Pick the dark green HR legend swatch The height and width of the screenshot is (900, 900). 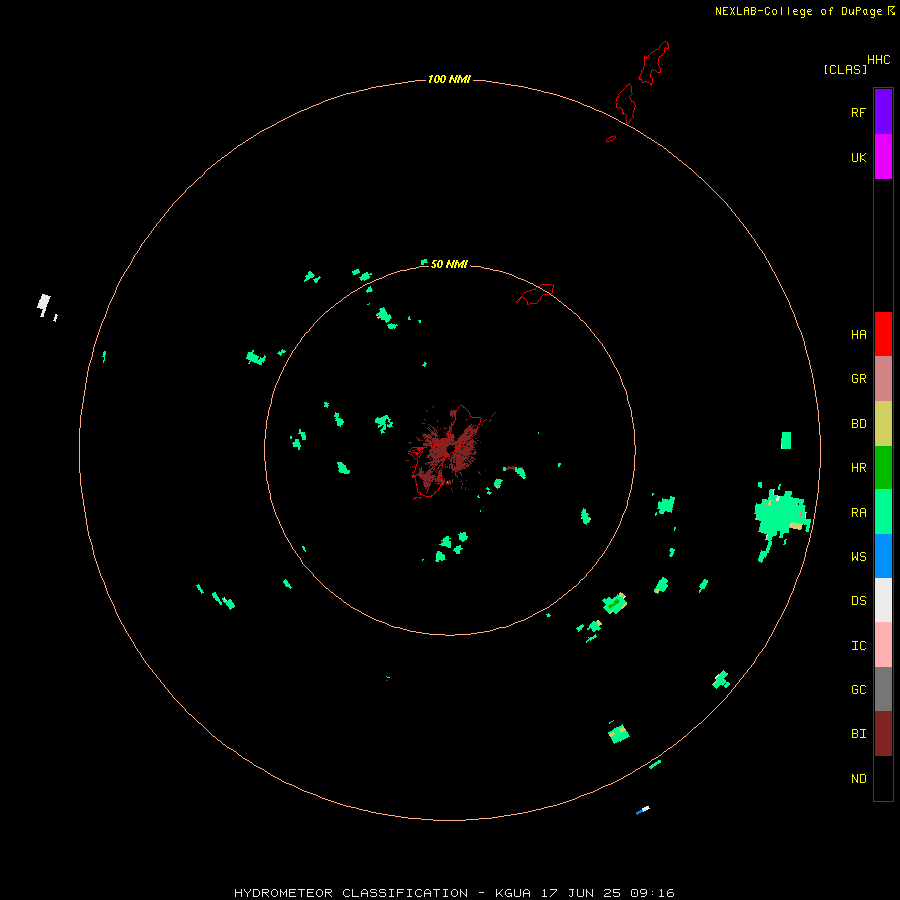883,468
